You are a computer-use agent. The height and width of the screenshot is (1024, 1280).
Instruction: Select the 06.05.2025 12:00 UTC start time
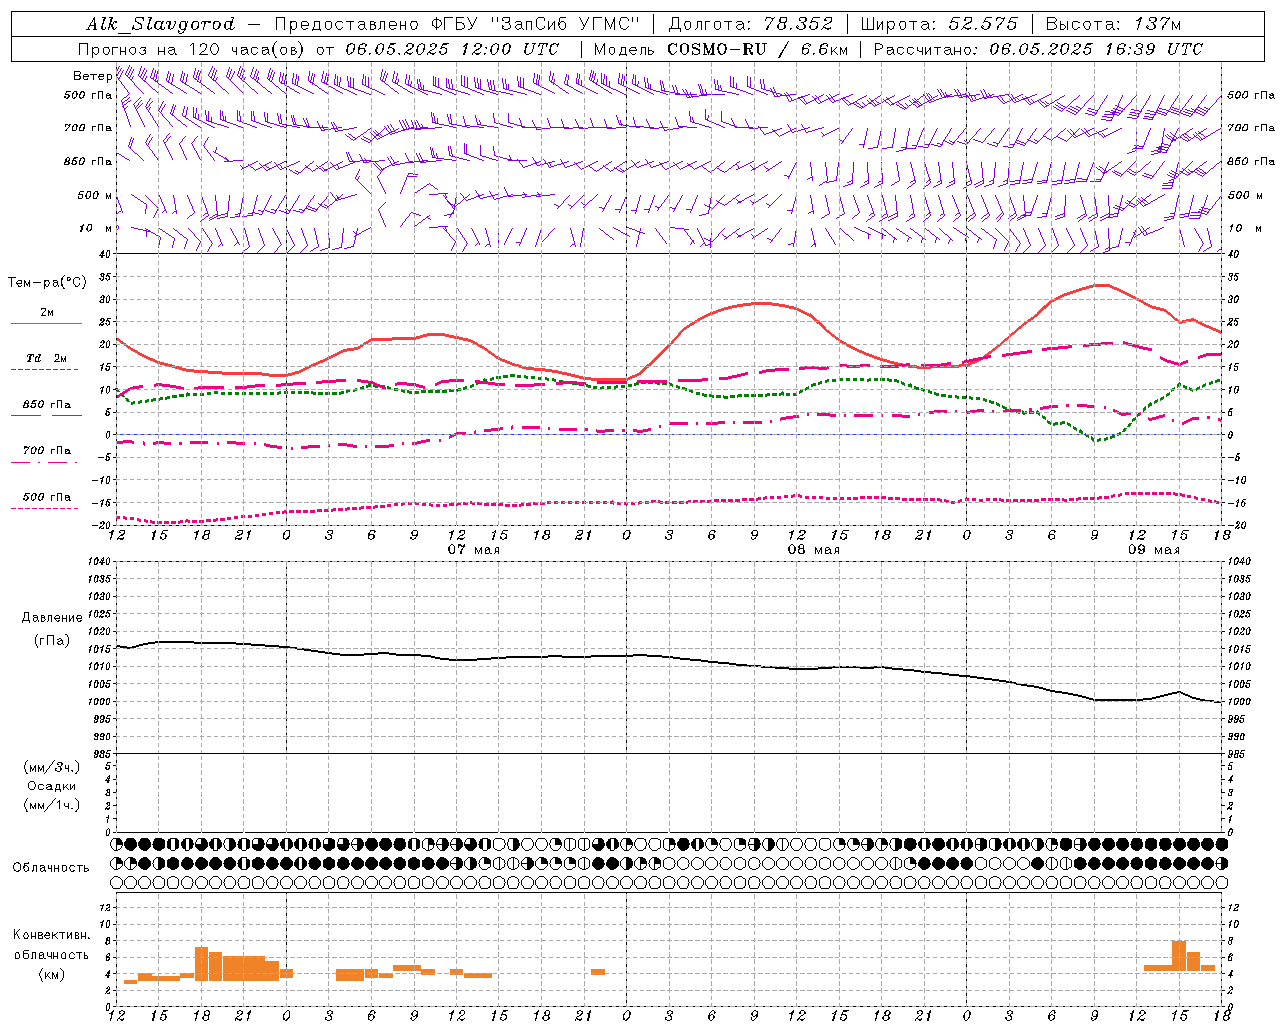coord(452,49)
